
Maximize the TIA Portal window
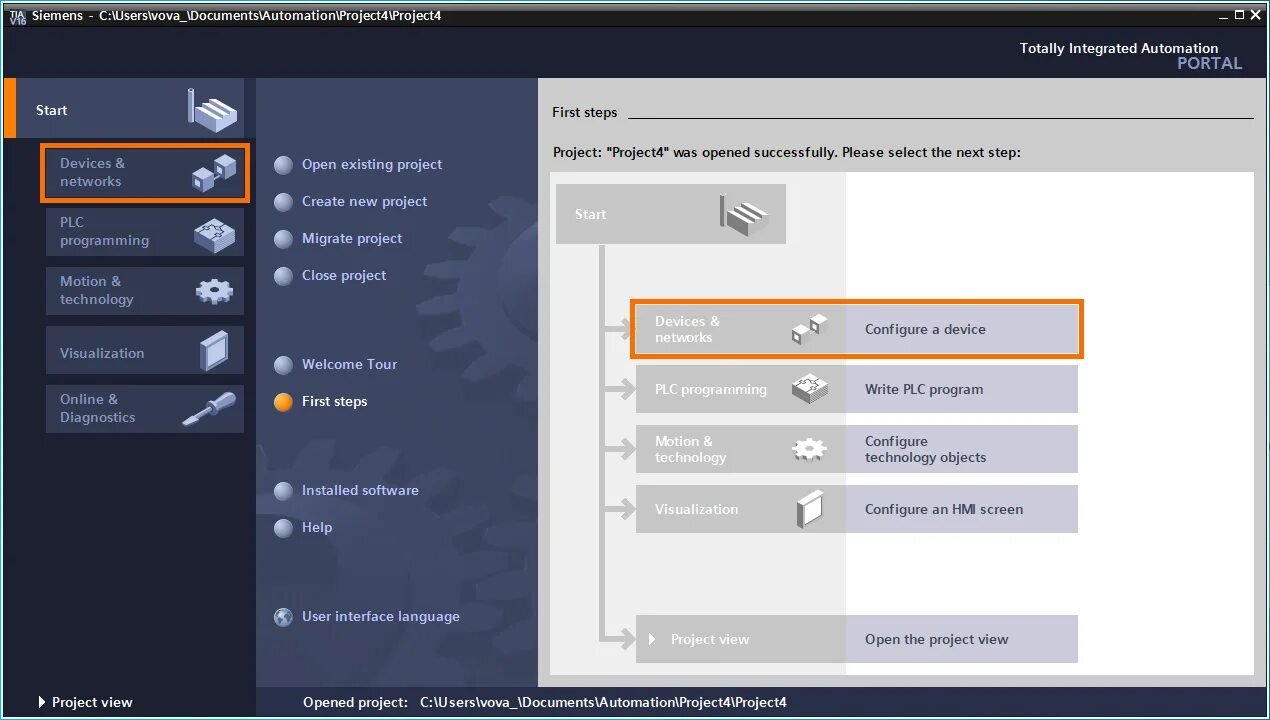(1240, 15)
